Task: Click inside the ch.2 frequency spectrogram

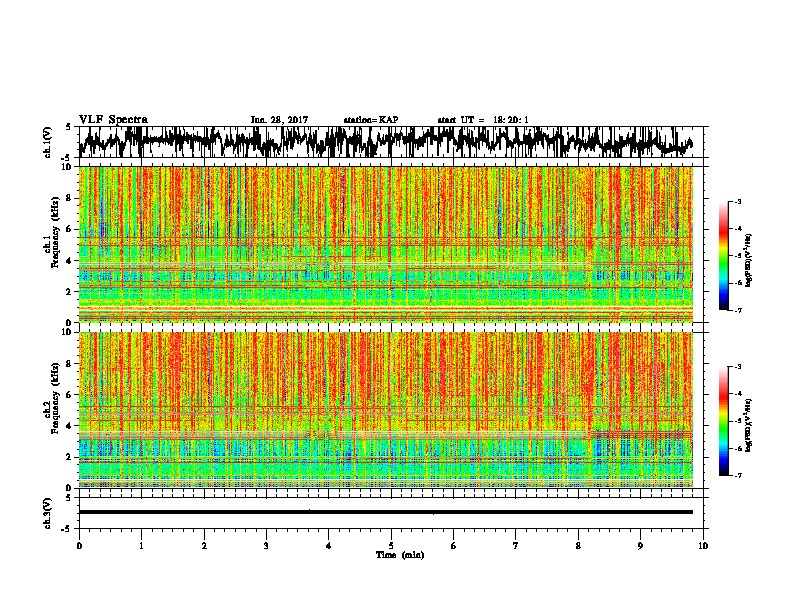Action: pyautogui.click(x=386, y=410)
